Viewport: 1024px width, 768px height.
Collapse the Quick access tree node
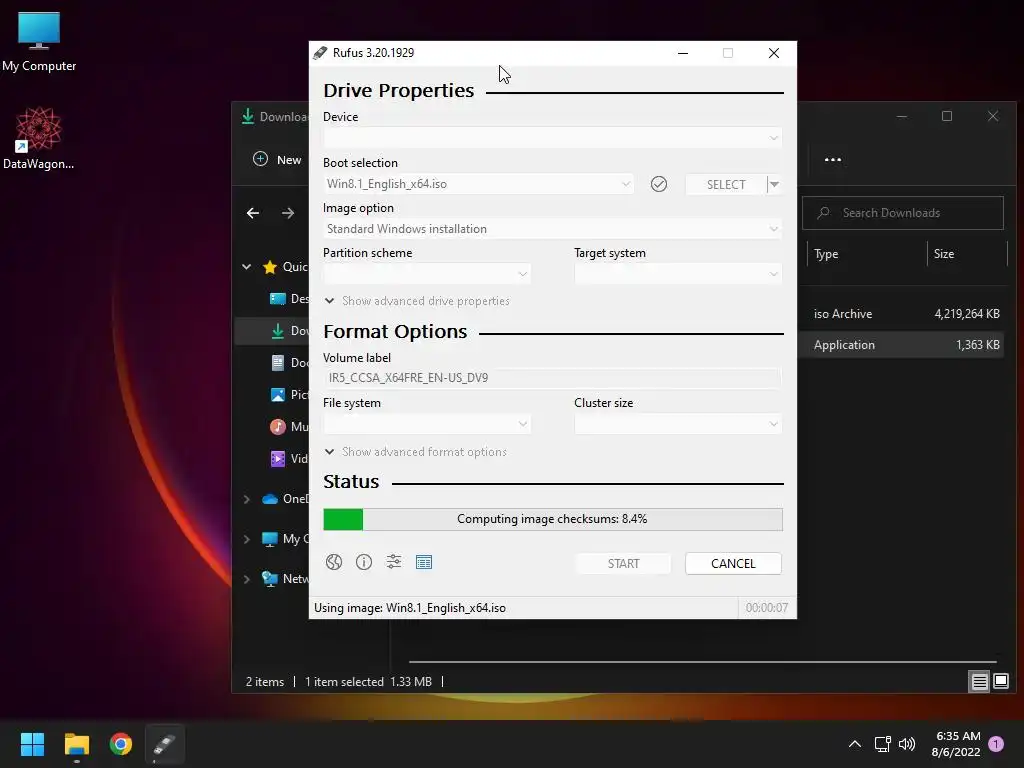point(247,266)
